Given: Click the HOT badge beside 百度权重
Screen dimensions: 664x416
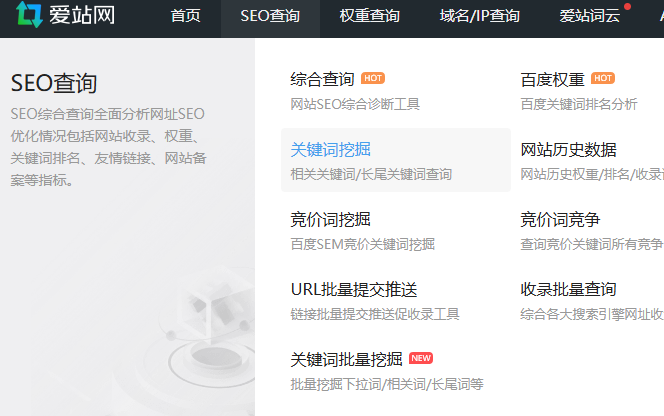Looking at the screenshot, I should (x=603, y=78).
